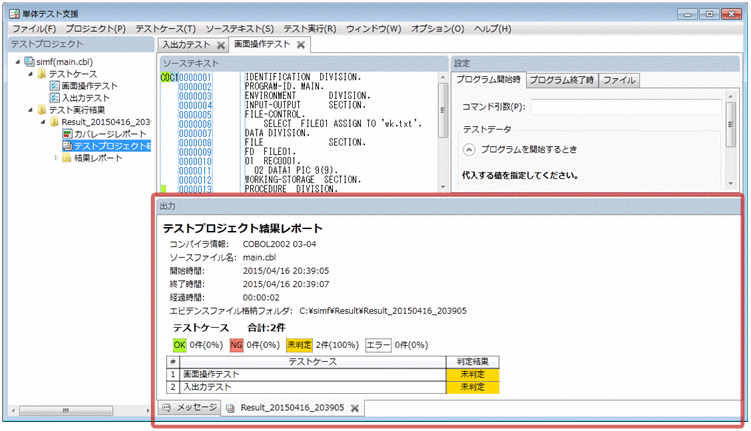The height and width of the screenshot is (431, 751).
Task: Click 未判定 result cell for 入出力テスト
Action: pyautogui.click(x=473, y=387)
